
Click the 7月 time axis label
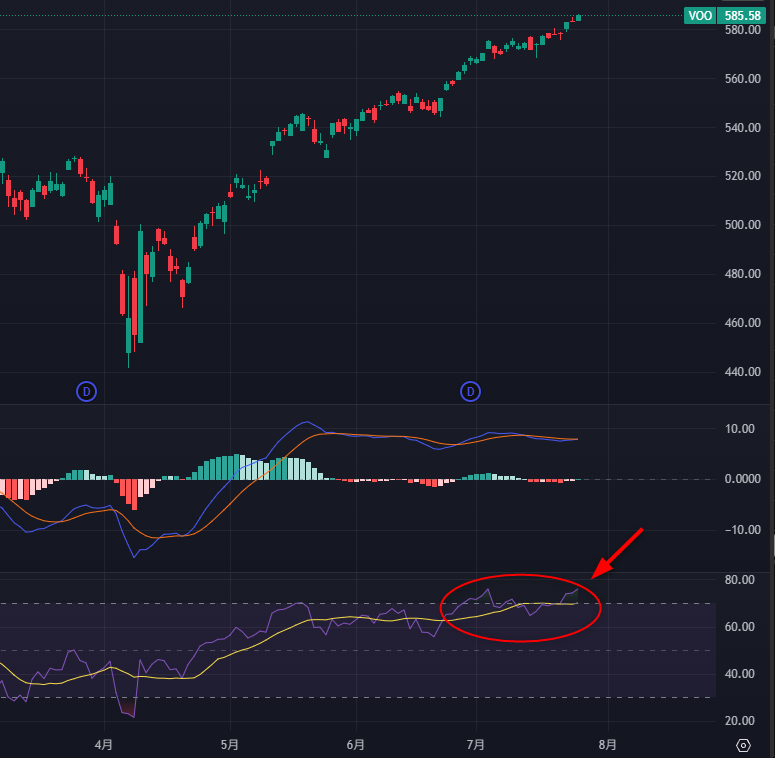click(x=475, y=745)
